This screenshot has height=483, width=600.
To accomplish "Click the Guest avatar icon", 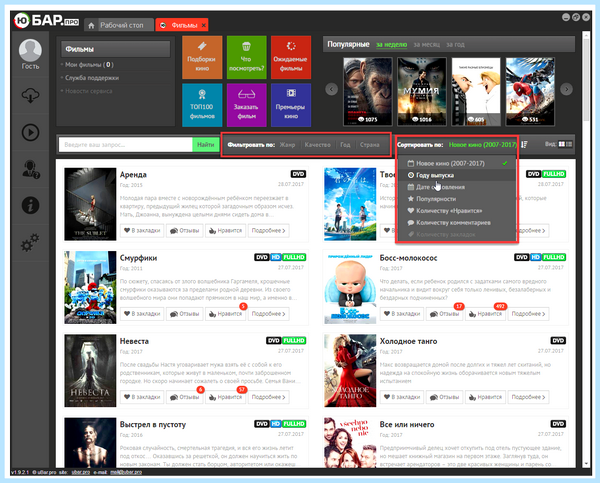I will click(30, 50).
